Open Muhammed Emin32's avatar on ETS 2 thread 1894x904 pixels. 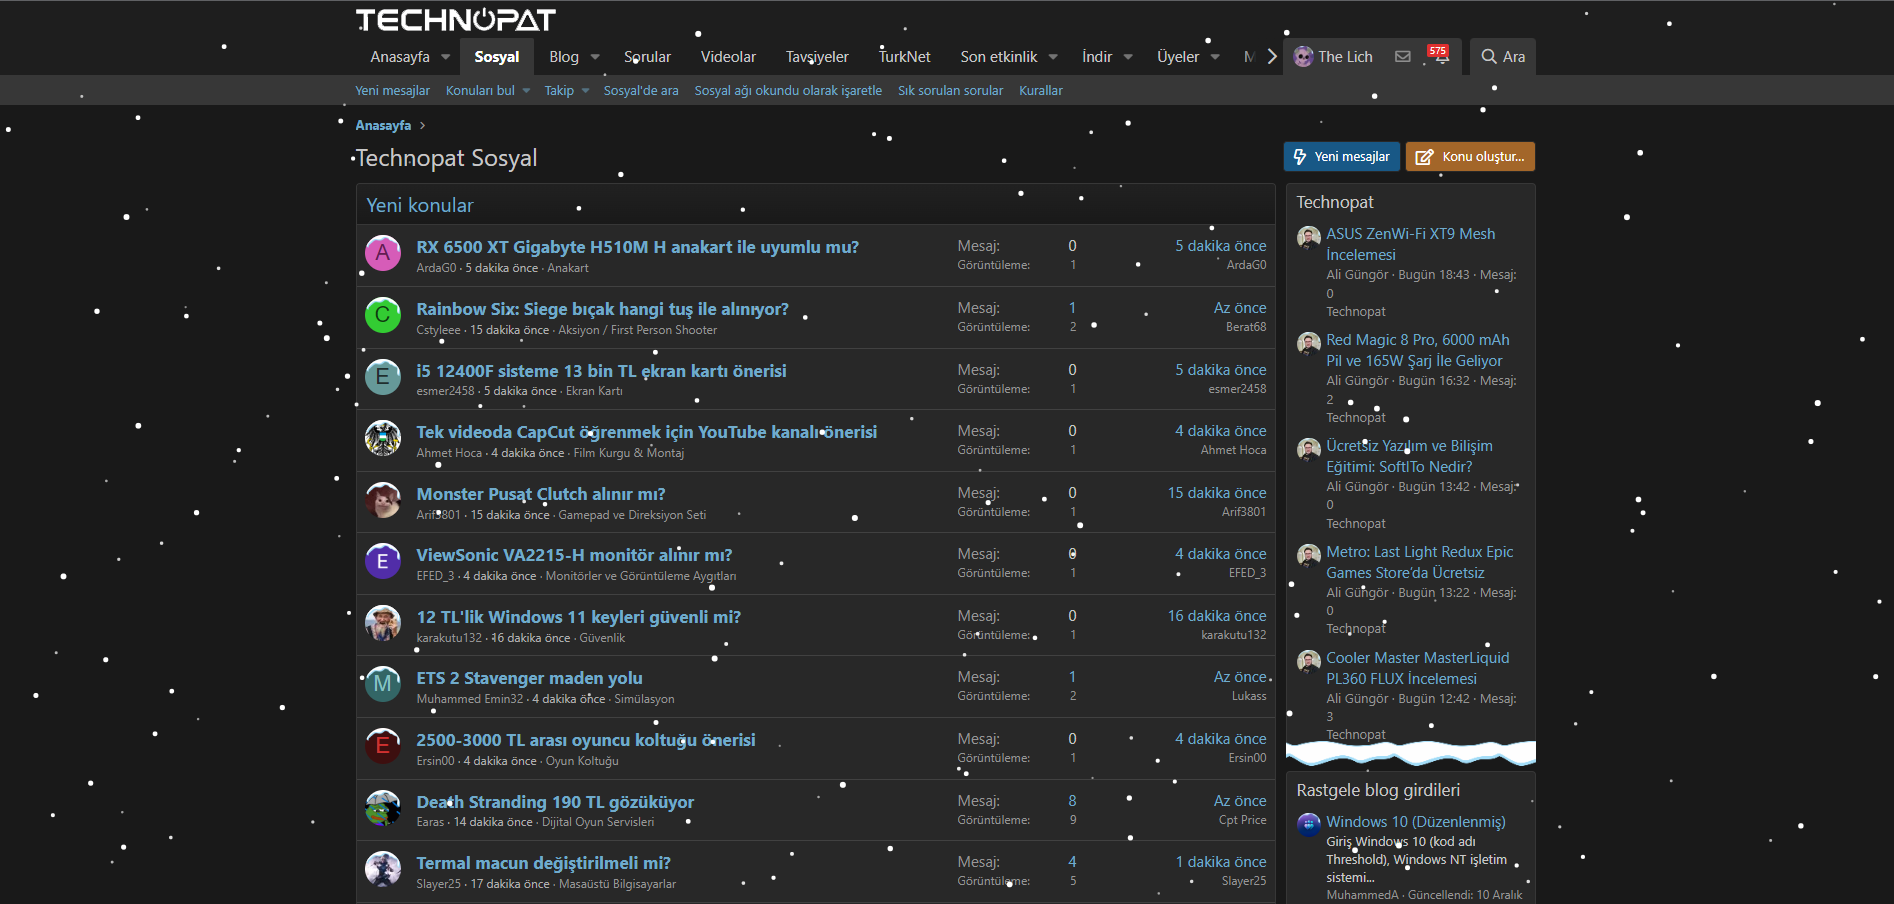pos(382,685)
